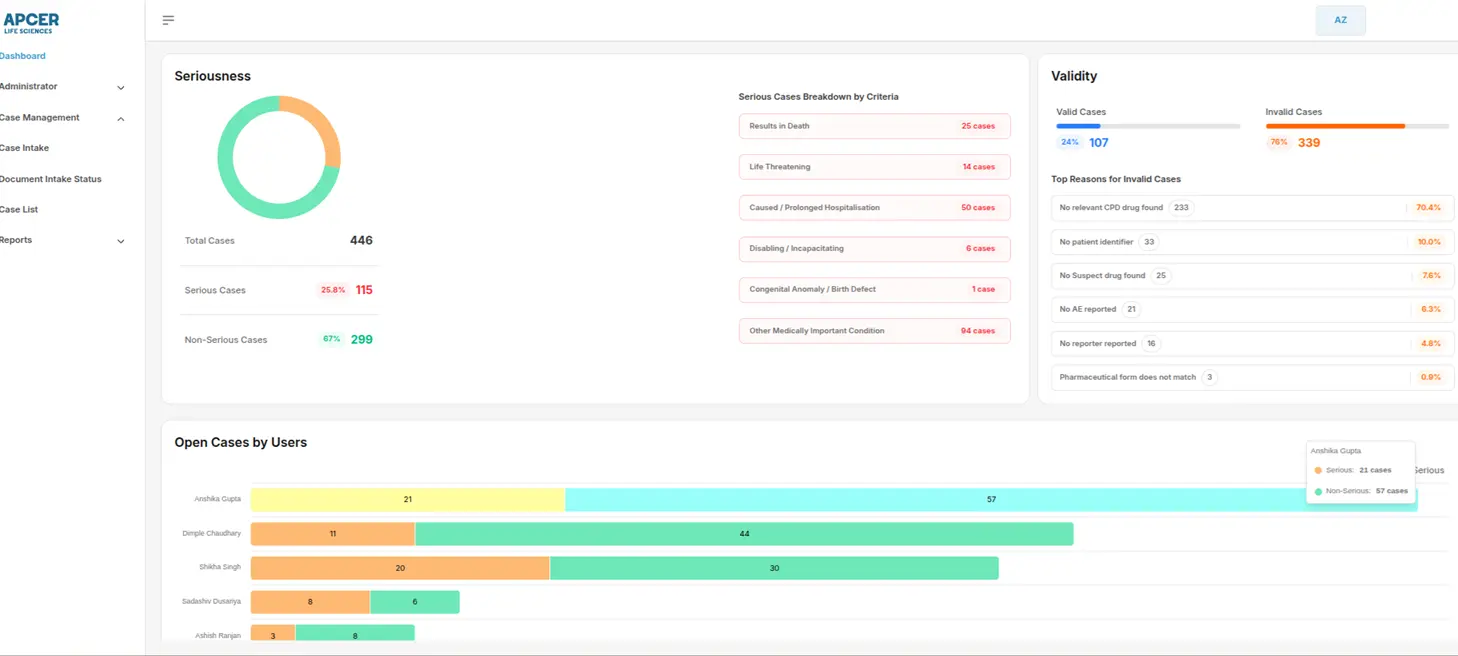Click the Serious Cases count 115
This screenshot has width=1458, height=656.
363,289
